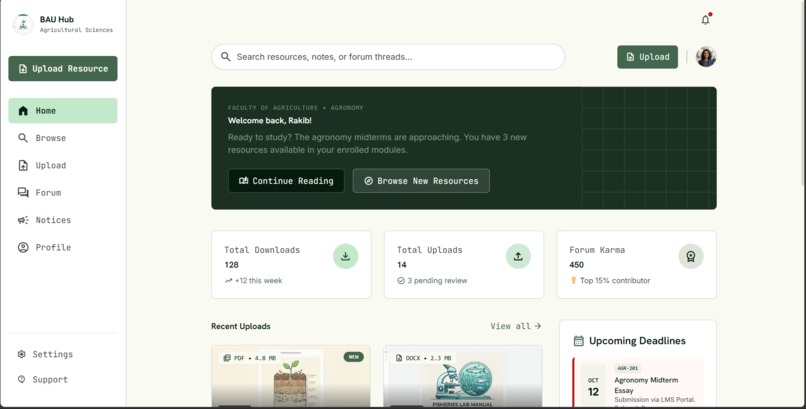Open Support in the sidebar

click(x=63, y=379)
